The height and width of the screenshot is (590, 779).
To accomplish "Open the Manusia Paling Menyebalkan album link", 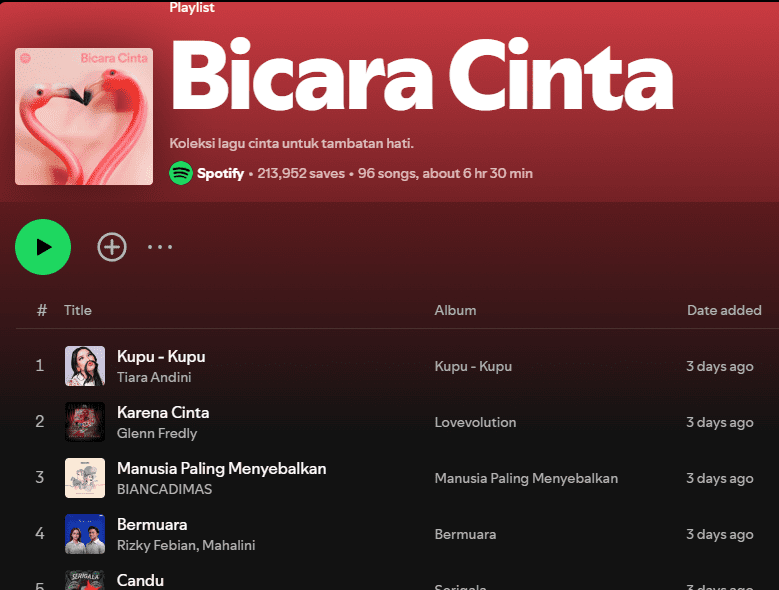I will 526,478.
